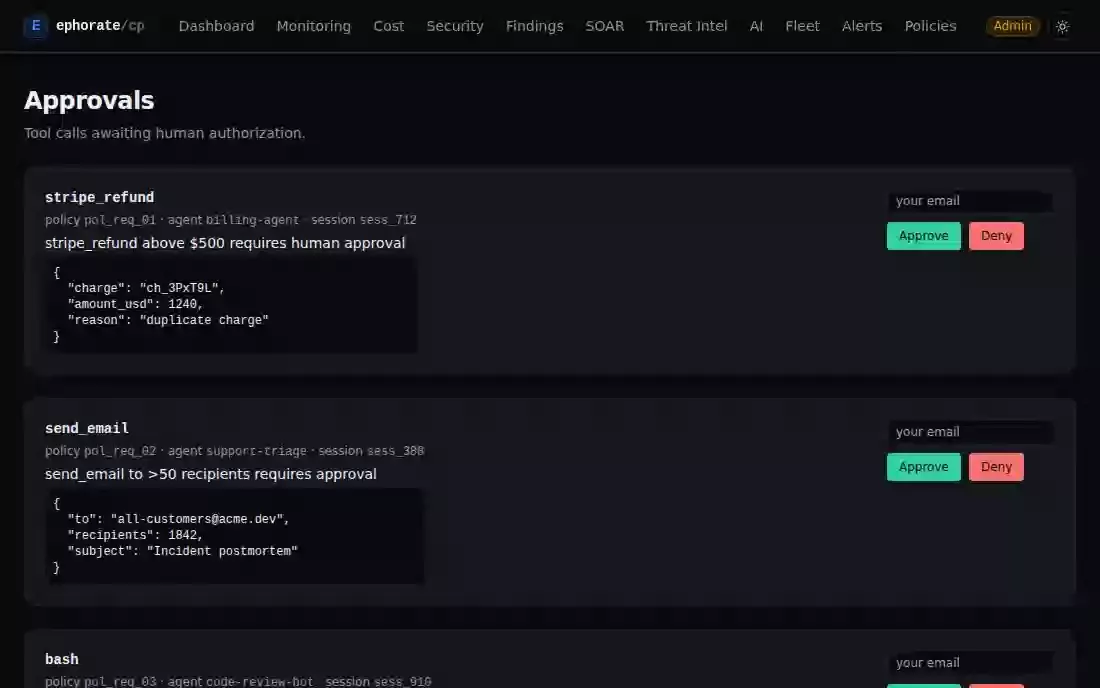Click the "recipients": 1842 JSON line
Screen dimensions: 1100x688
pos(135,535)
